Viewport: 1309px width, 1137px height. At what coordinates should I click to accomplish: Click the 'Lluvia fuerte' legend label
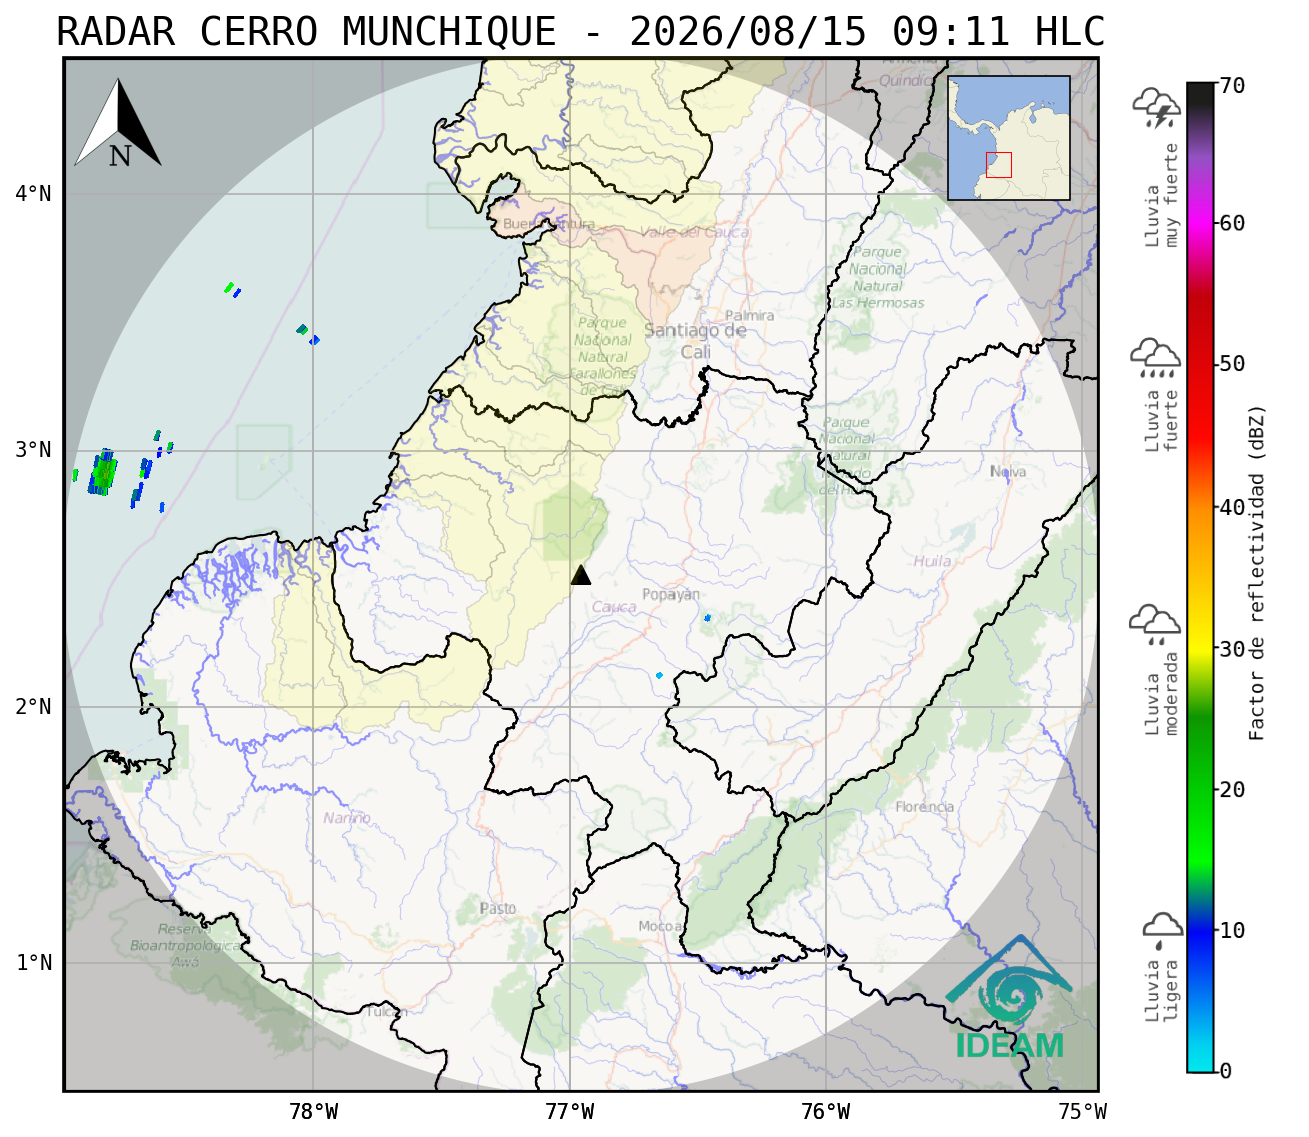(1162, 421)
